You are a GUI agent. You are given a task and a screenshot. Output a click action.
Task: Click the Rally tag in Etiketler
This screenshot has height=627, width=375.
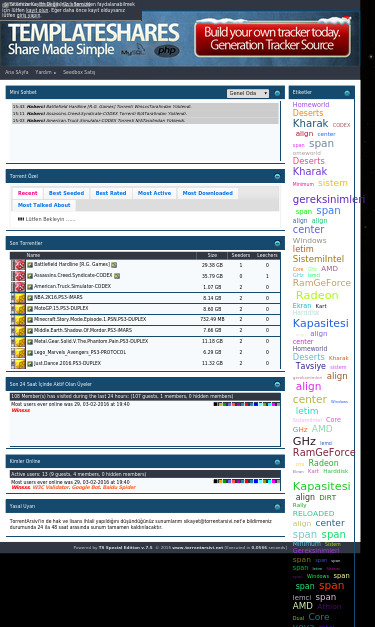(299, 505)
